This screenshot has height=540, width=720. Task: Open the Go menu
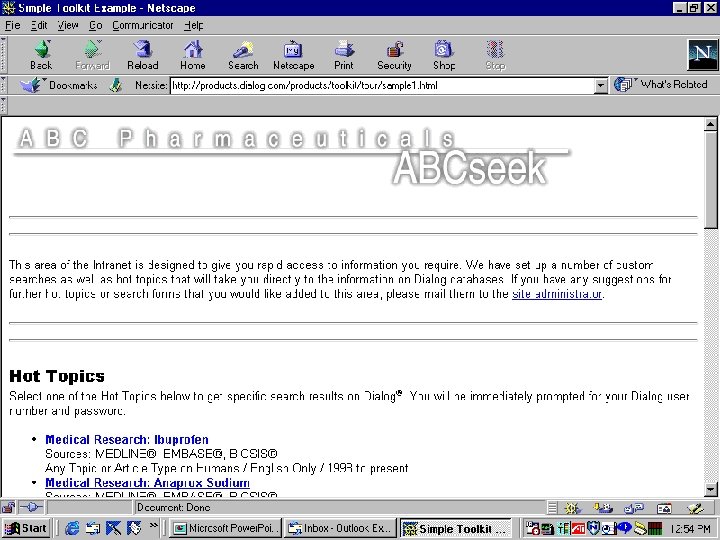[95, 25]
